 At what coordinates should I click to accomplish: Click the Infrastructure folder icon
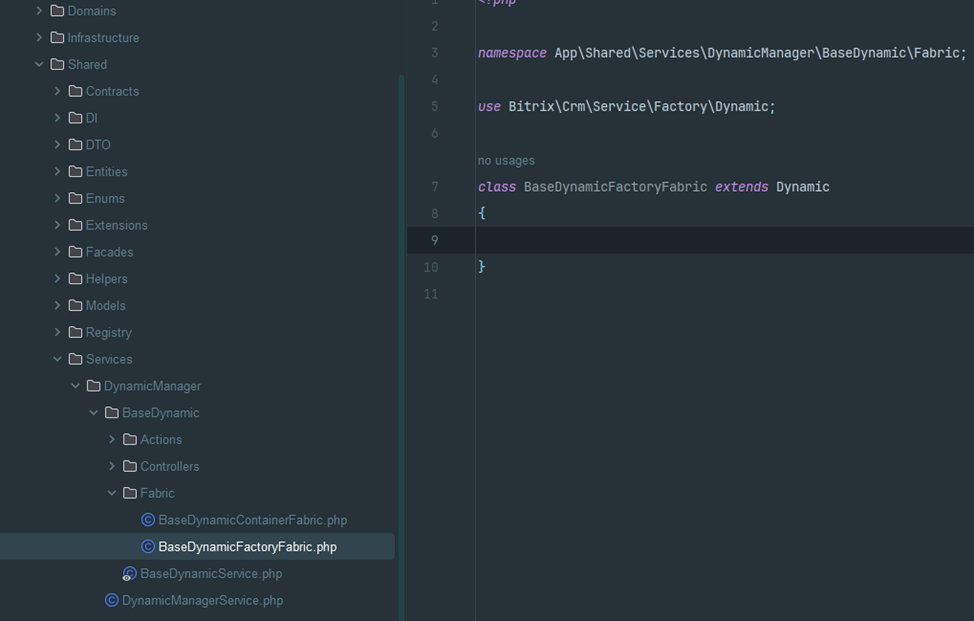[x=57, y=38]
